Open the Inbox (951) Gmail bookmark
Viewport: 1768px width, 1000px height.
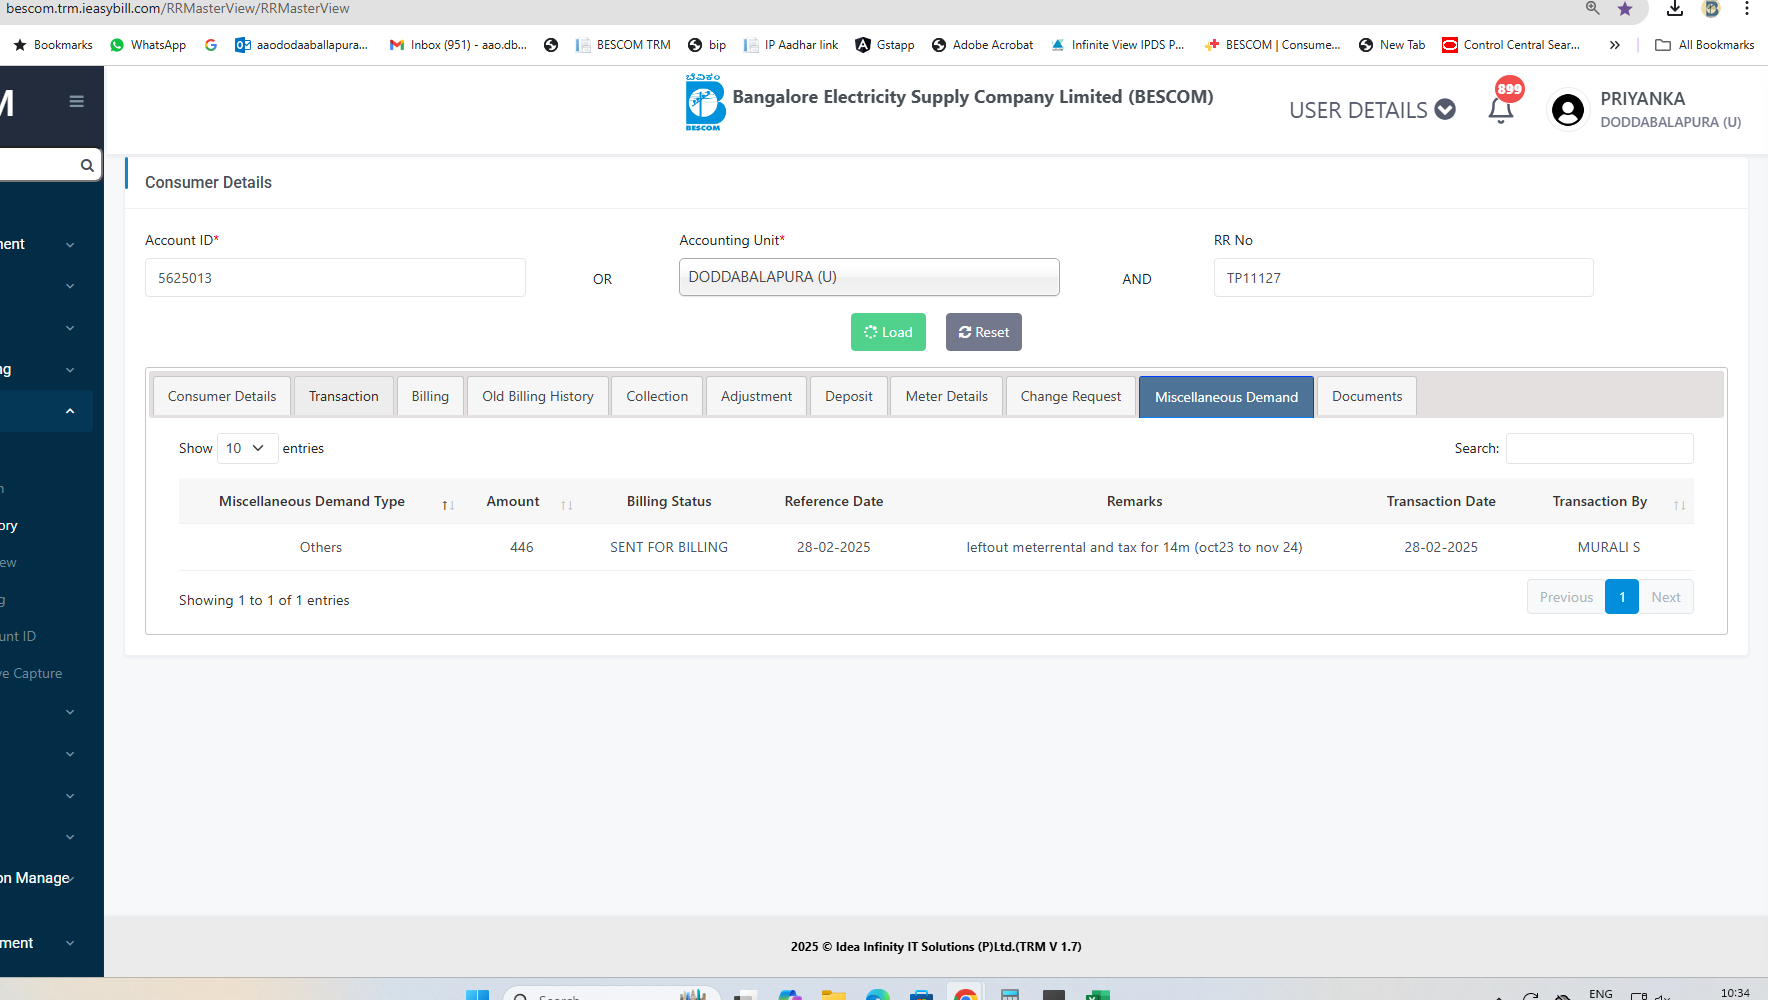pos(458,45)
